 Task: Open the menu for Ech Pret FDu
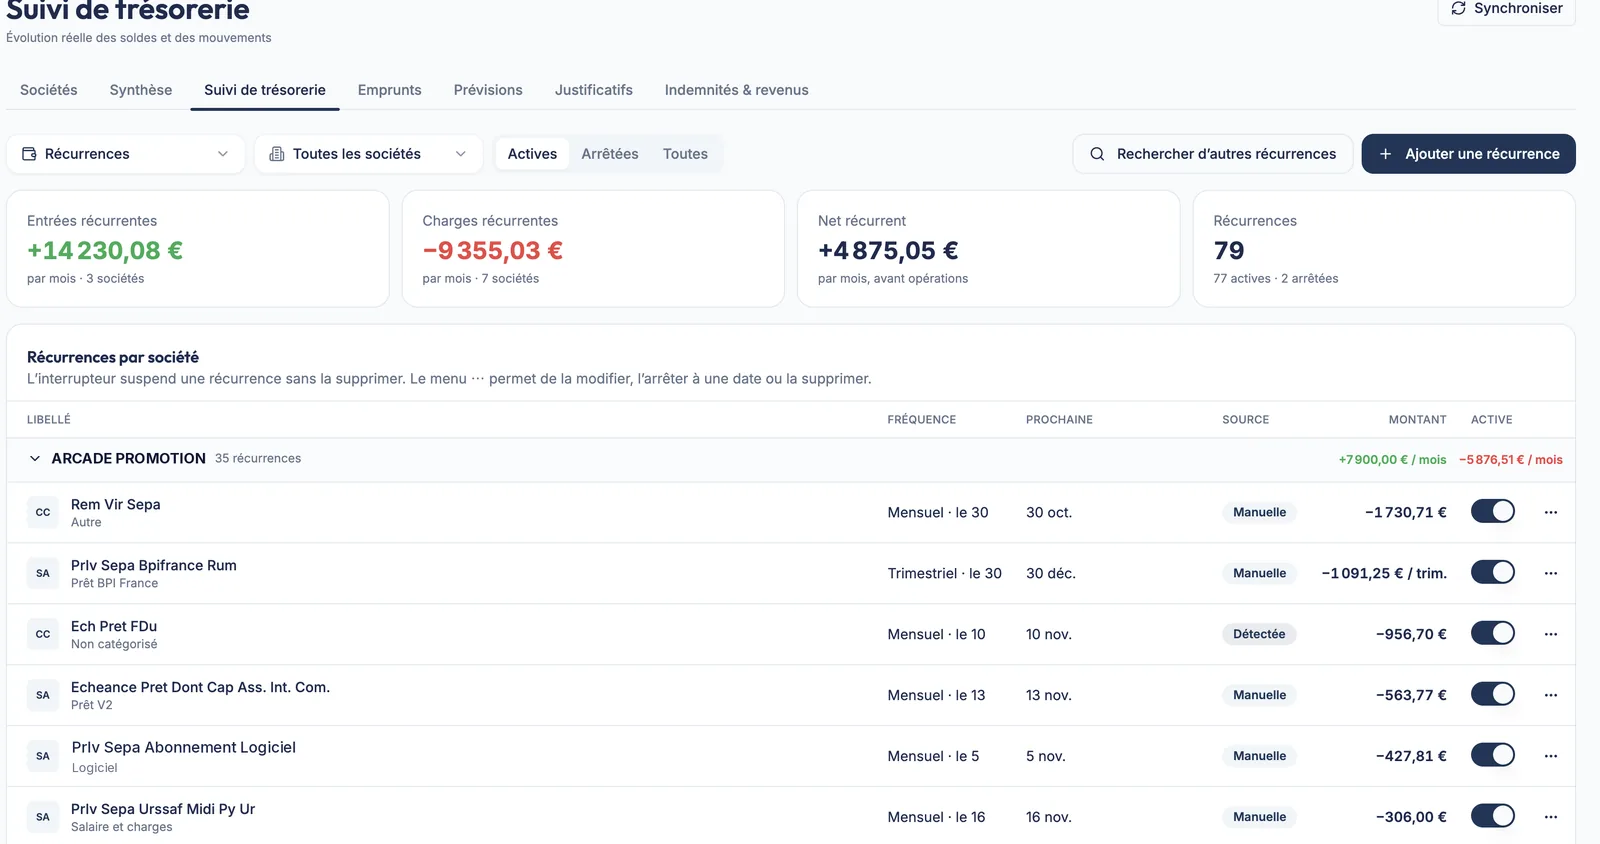pos(1550,634)
